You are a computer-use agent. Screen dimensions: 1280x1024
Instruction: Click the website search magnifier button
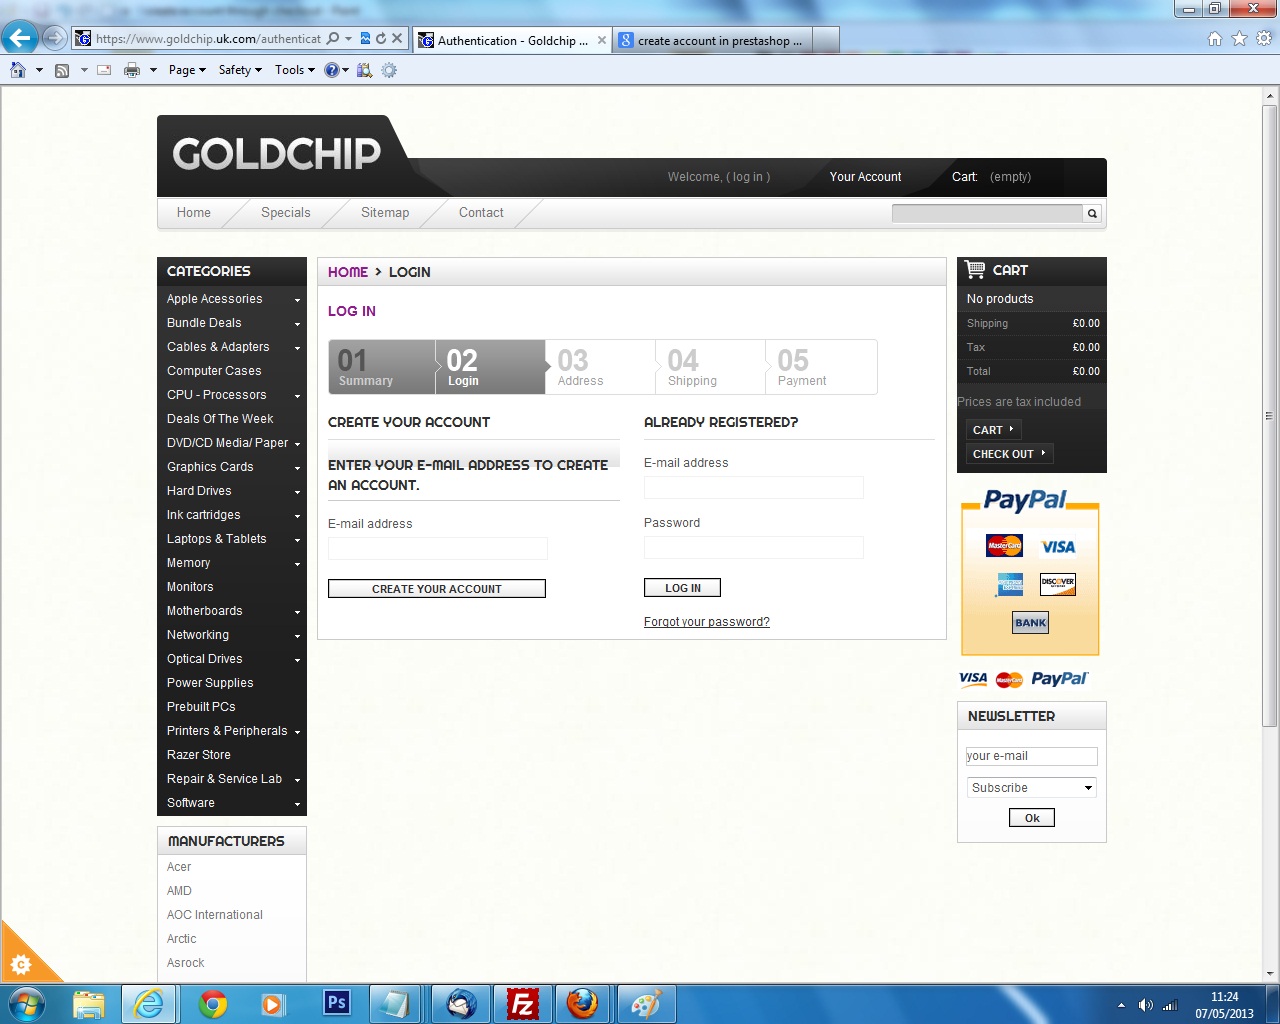(x=1092, y=213)
